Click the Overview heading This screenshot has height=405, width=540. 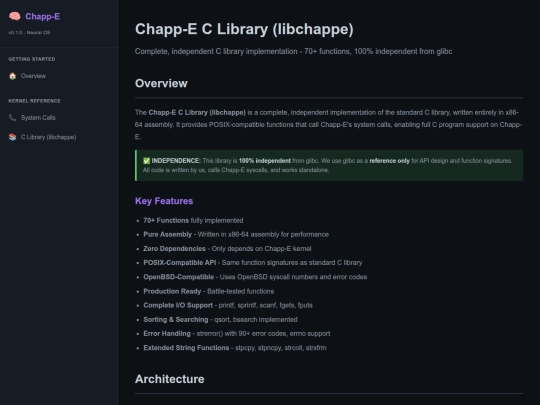161,83
